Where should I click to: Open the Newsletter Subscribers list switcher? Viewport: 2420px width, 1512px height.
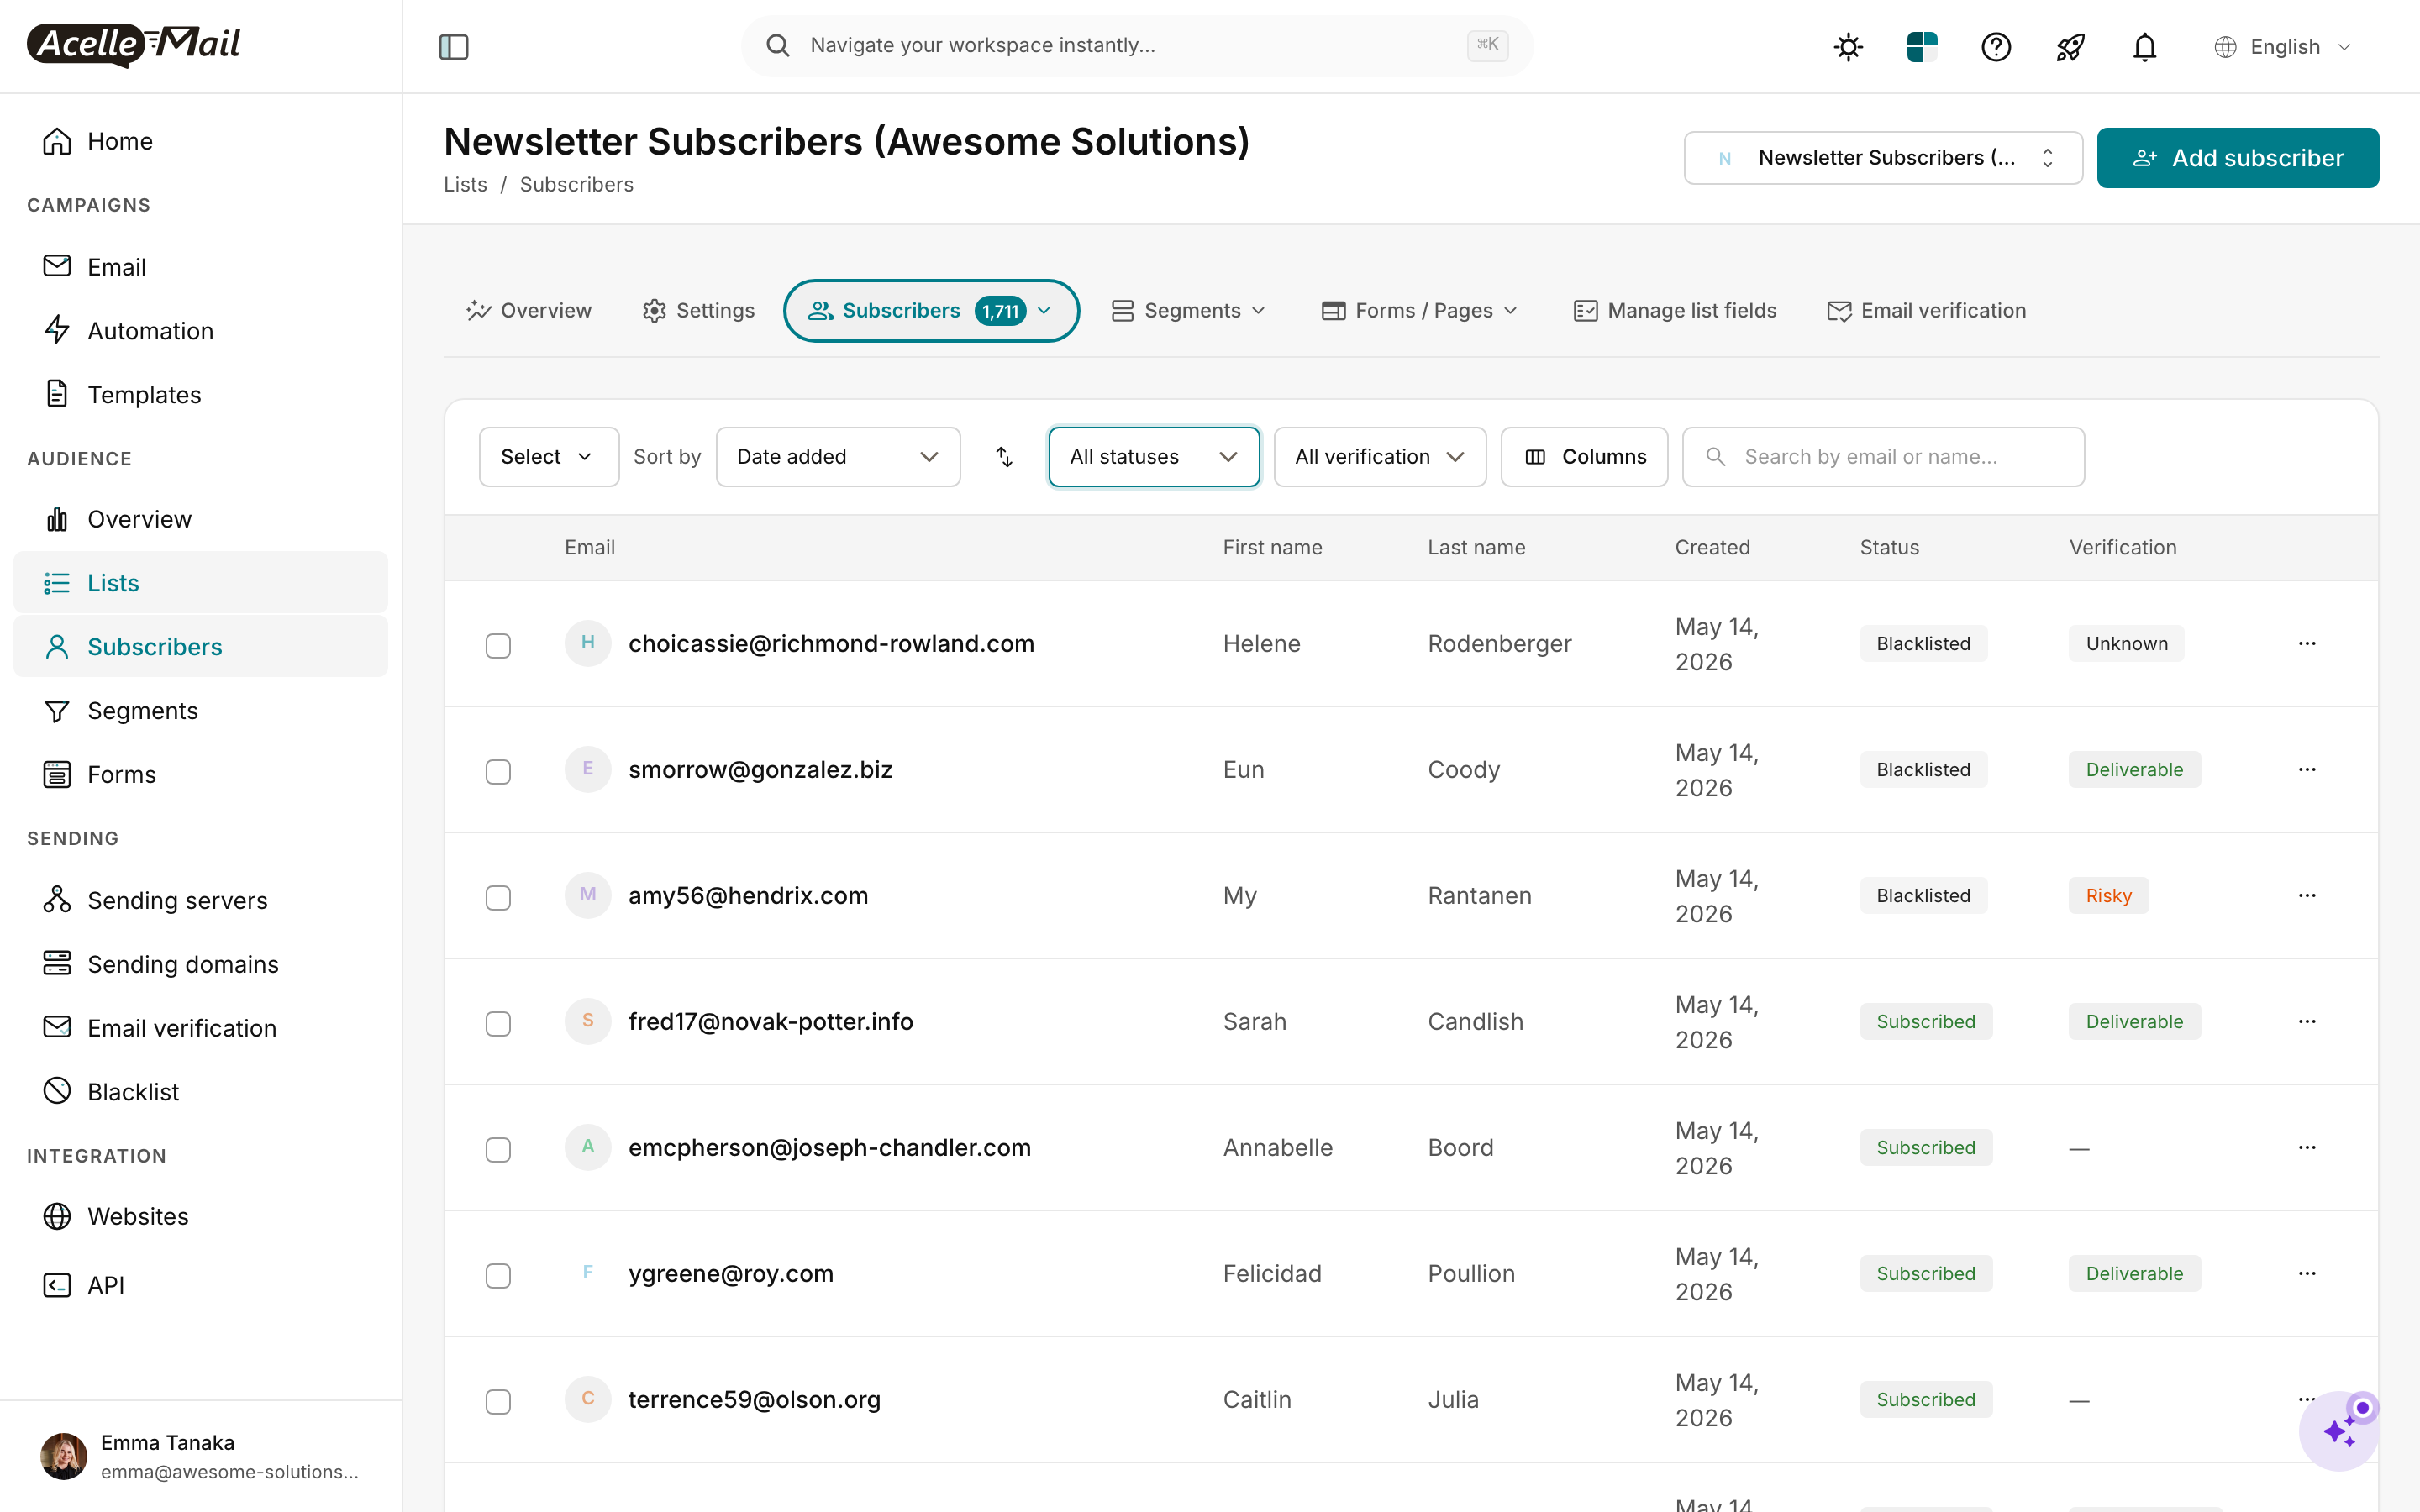(x=1883, y=158)
